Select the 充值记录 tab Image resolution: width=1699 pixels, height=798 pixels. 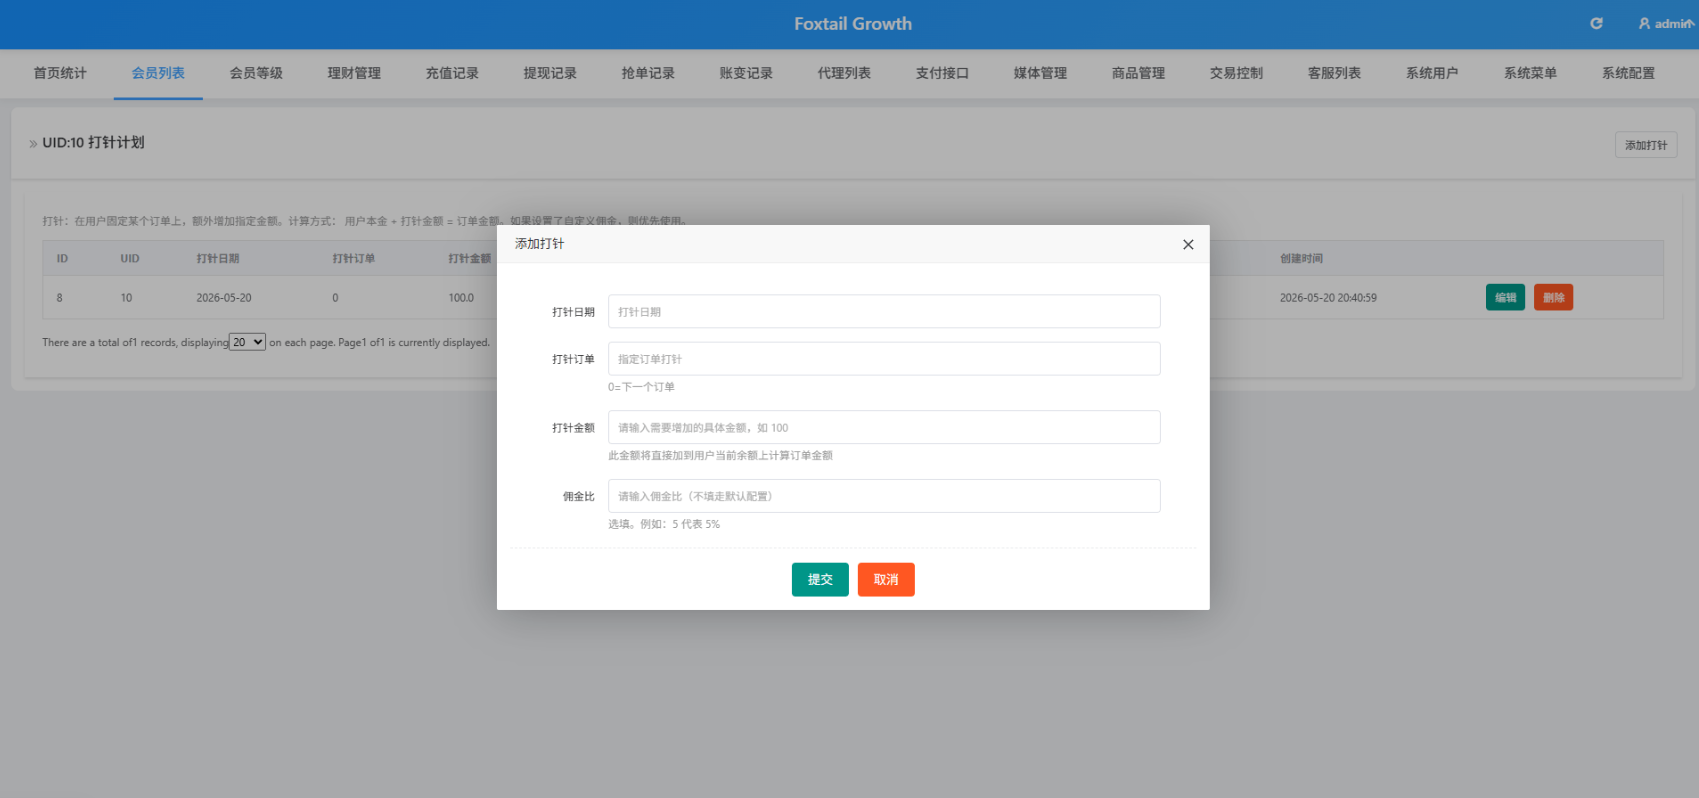[x=452, y=73]
